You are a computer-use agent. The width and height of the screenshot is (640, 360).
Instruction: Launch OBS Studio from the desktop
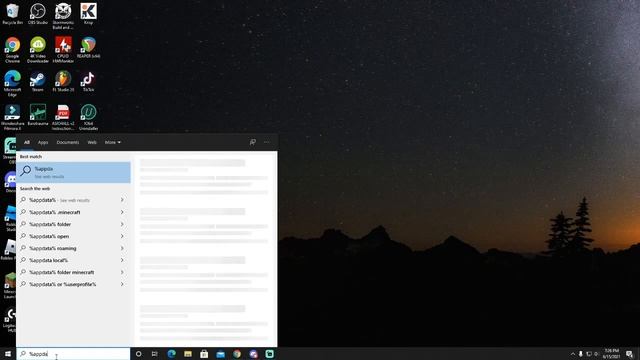point(38,14)
